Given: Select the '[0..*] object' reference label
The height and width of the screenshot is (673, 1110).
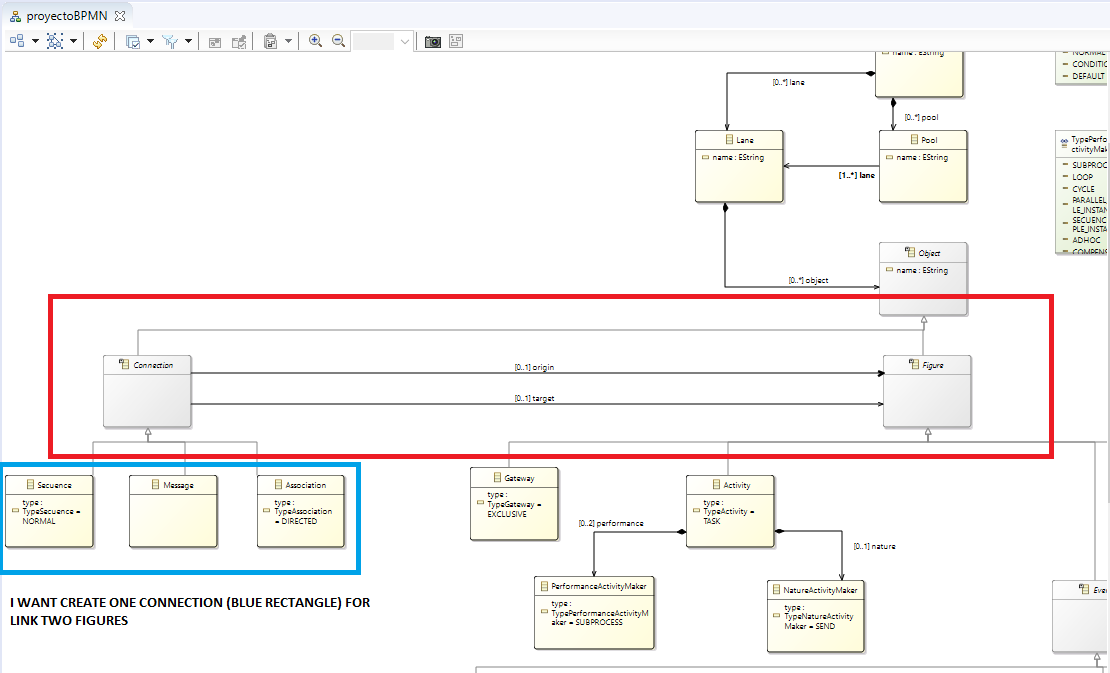Looking at the screenshot, I should 808,280.
